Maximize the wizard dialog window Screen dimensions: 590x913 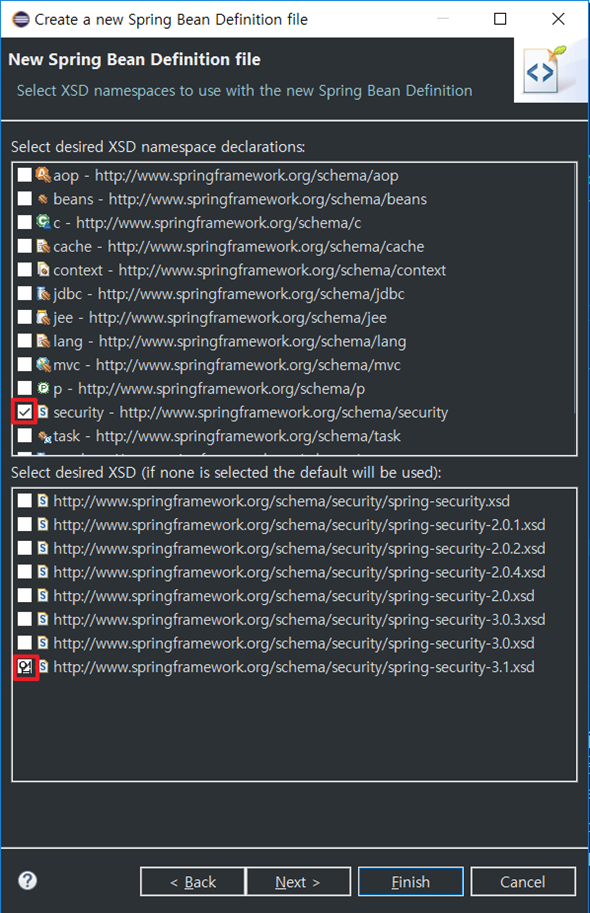click(500, 19)
